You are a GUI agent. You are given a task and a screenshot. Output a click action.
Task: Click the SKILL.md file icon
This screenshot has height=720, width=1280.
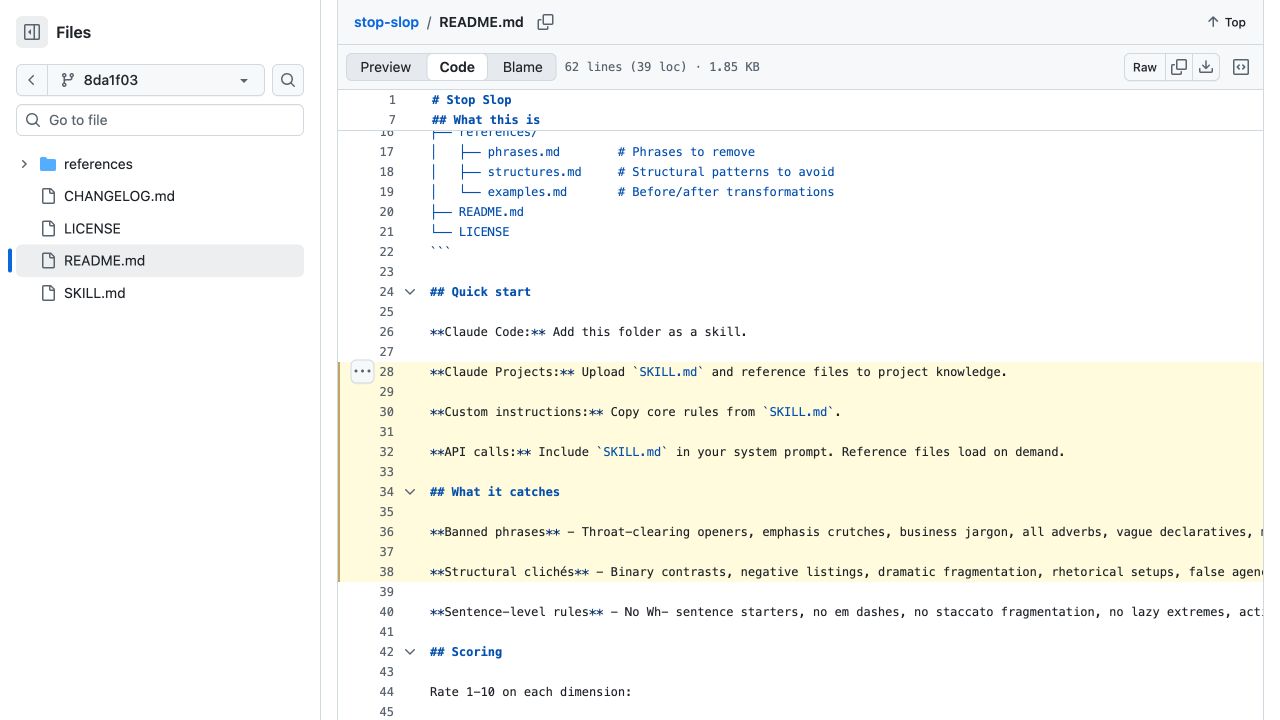48,293
